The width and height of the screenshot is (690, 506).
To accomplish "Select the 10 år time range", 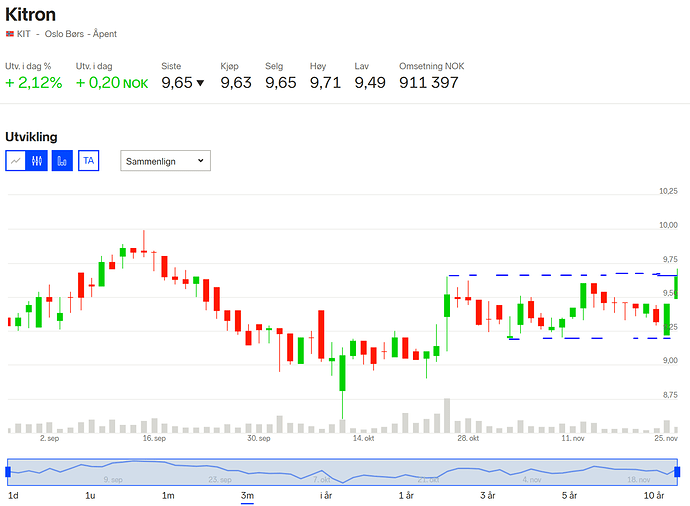I will point(654,495).
